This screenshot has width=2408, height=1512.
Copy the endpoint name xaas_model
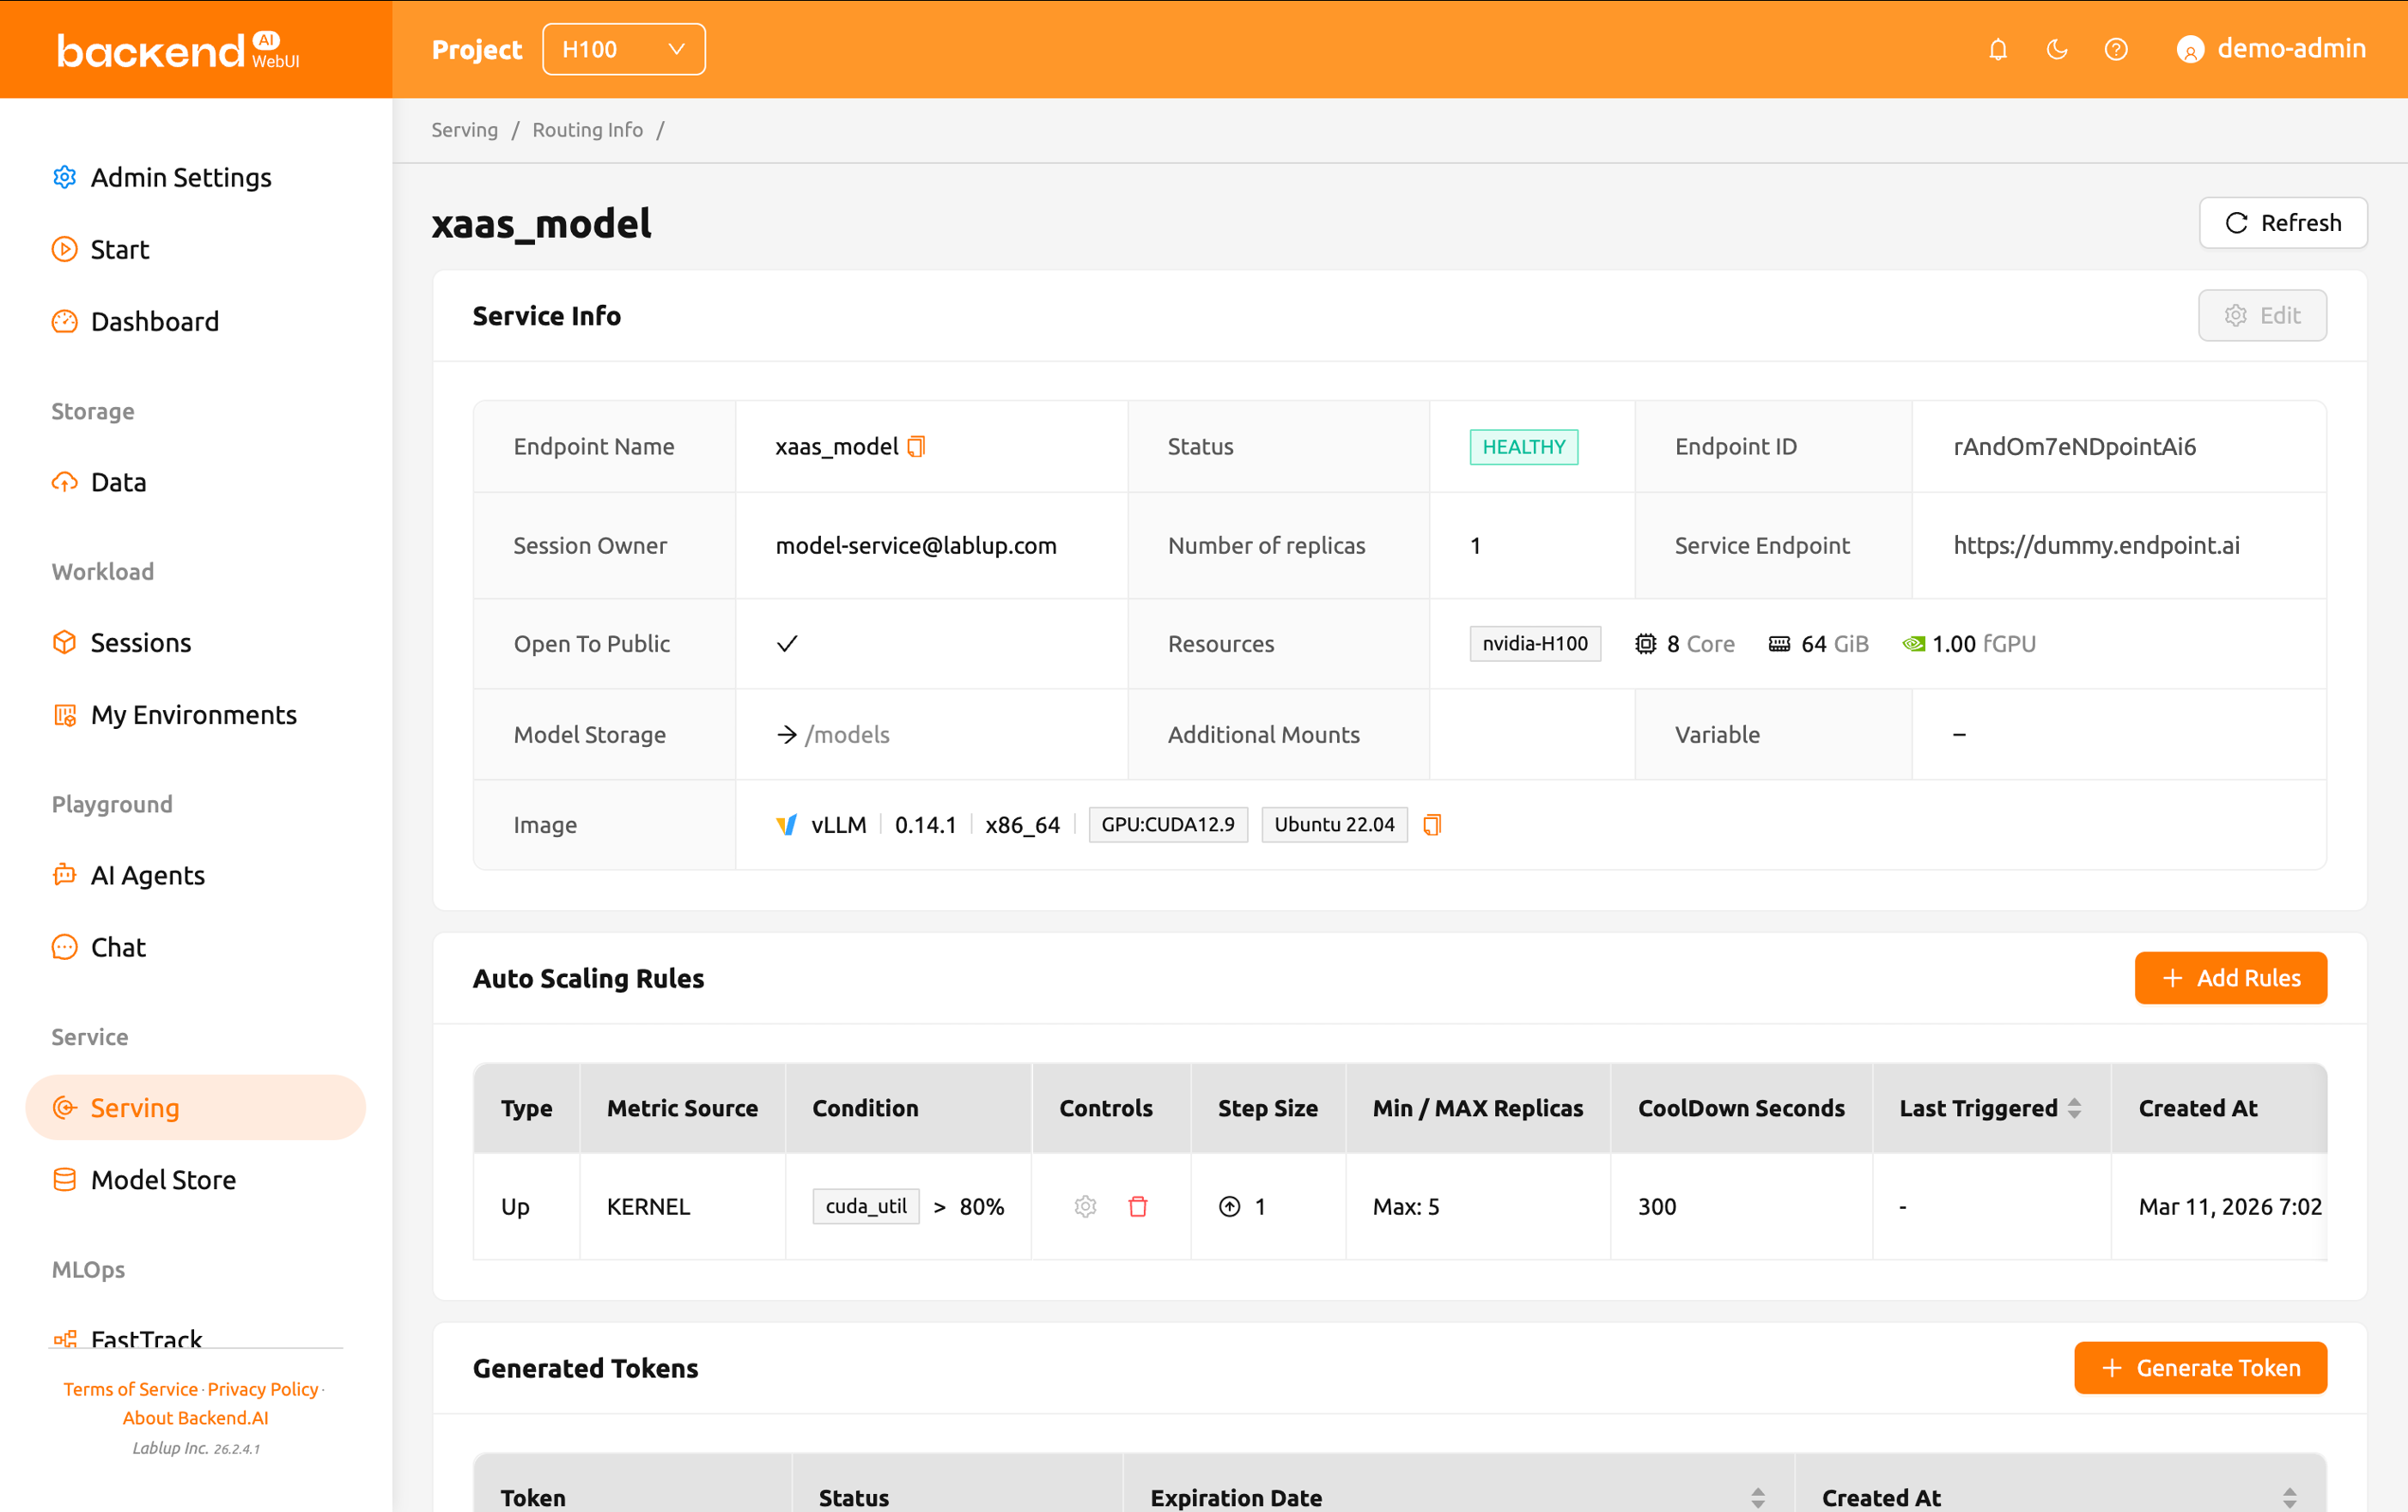(916, 446)
